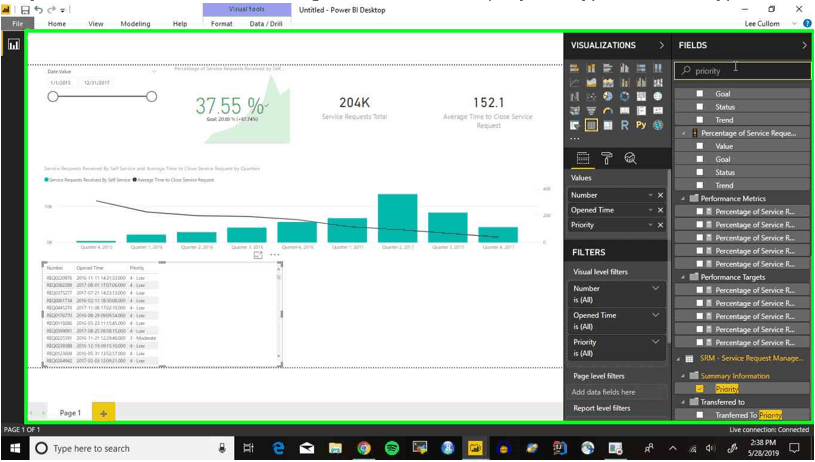Viewport: 815px width, 462px height.
Task: Select the Pie chart visualization
Action: tap(608, 96)
